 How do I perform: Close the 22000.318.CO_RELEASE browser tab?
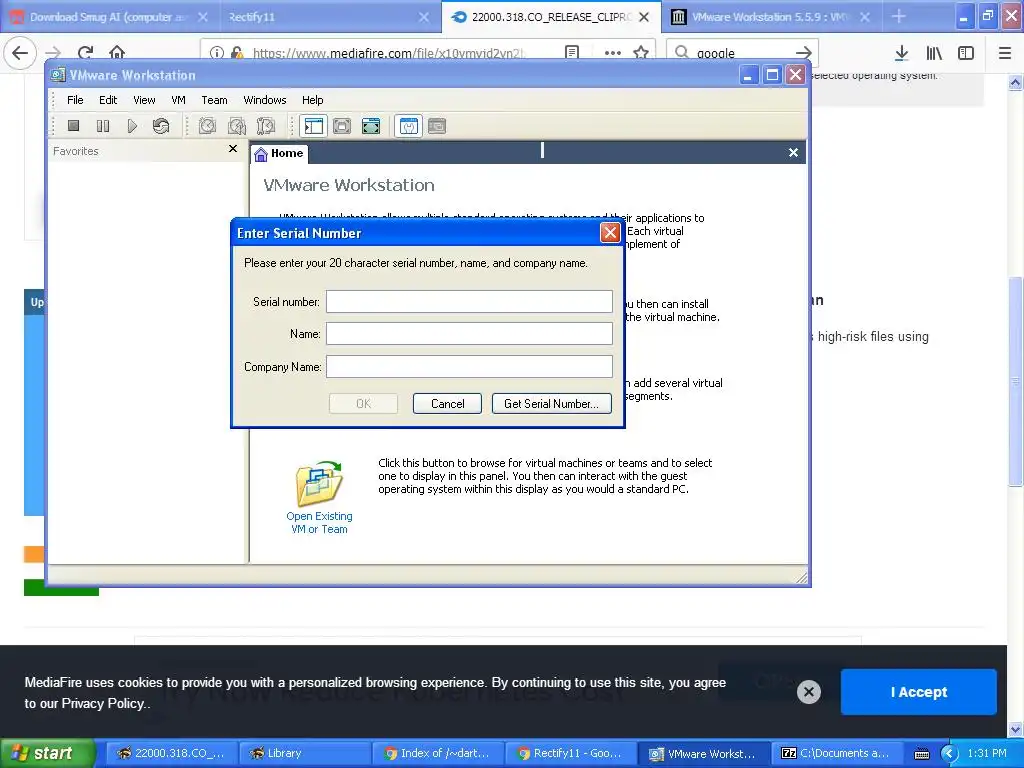point(644,17)
